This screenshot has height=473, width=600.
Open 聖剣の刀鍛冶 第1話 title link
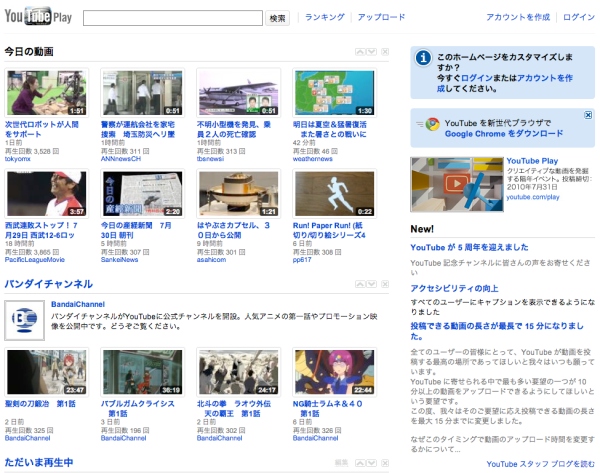tap(40, 404)
